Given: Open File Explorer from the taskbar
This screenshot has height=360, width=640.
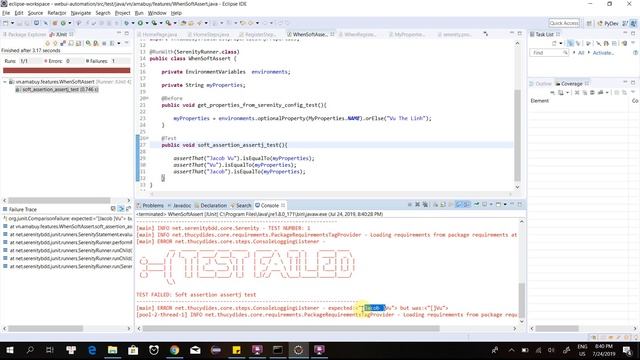Looking at the screenshot, I should [x=112, y=350].
